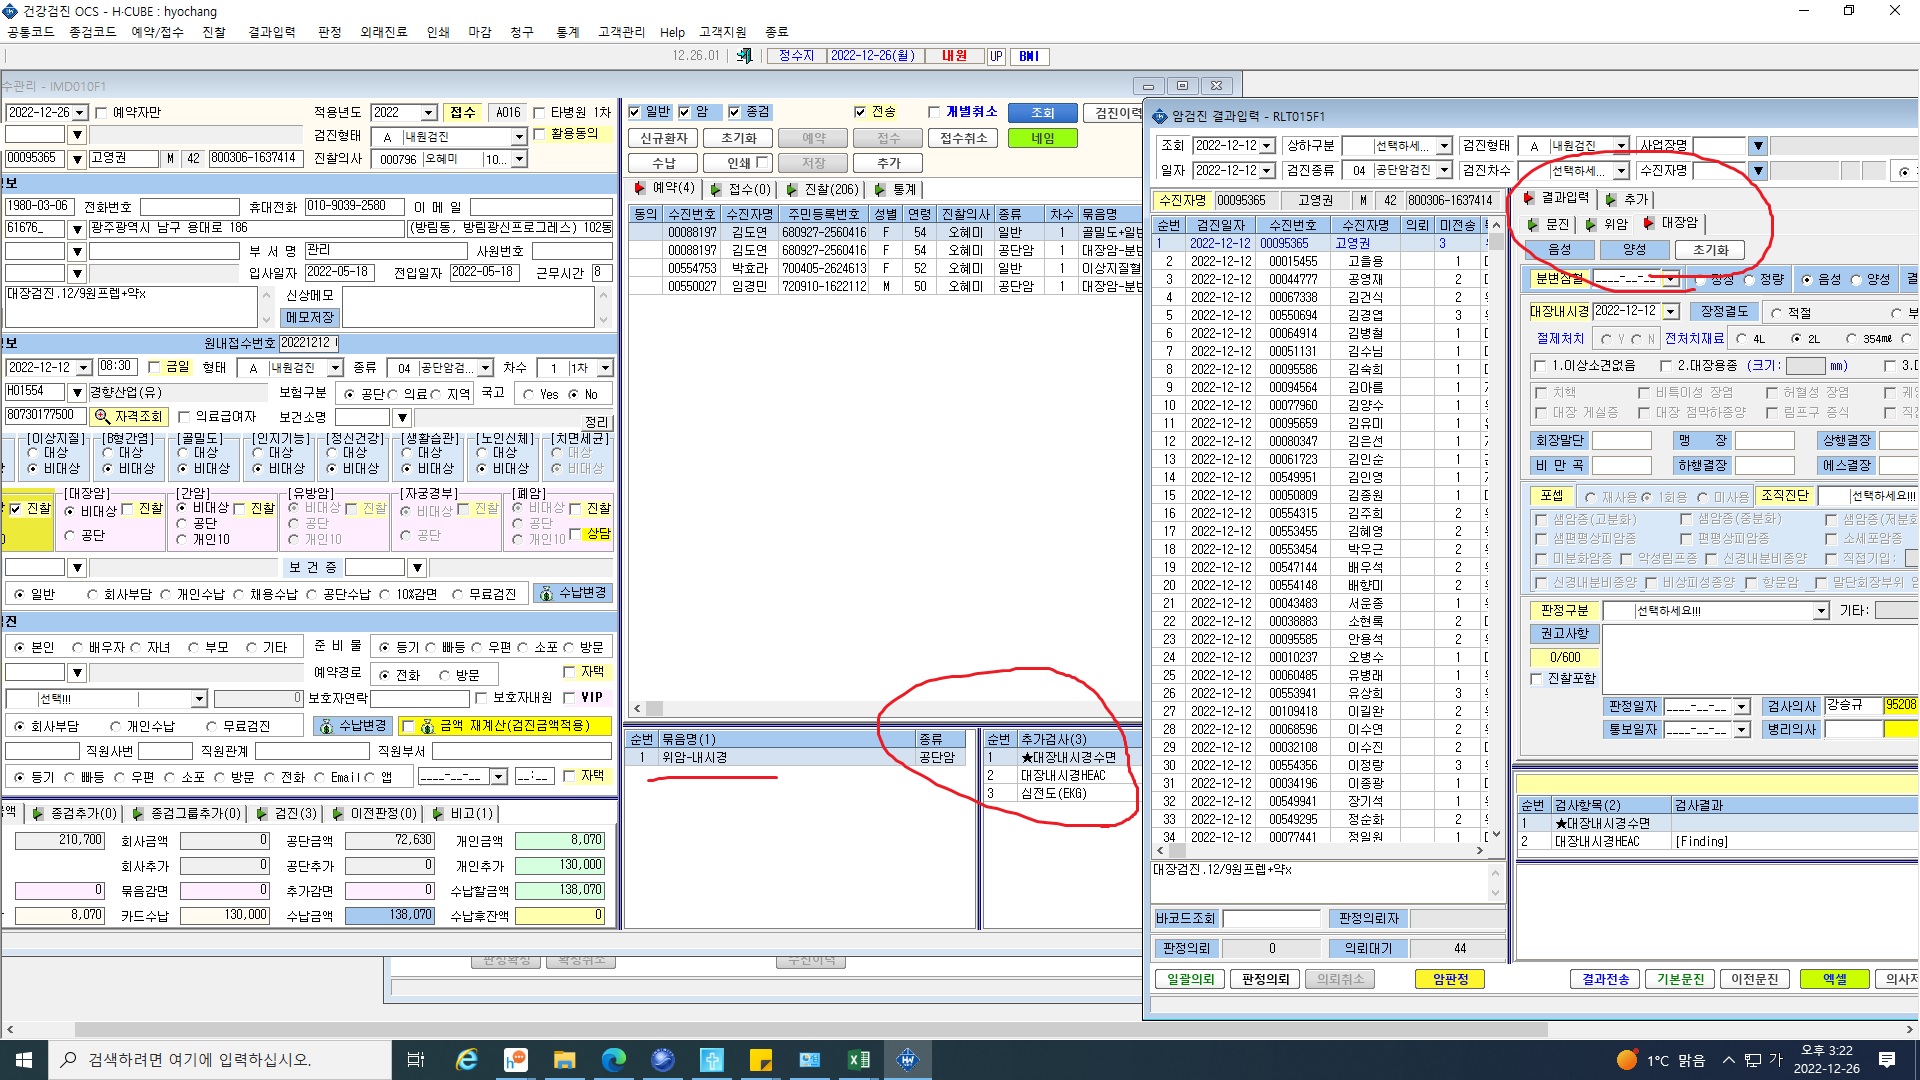This screenshot has height=1080, width=1920.
Task: Click the 바코드조회 input field
Action: click(x=1272, y=918)
